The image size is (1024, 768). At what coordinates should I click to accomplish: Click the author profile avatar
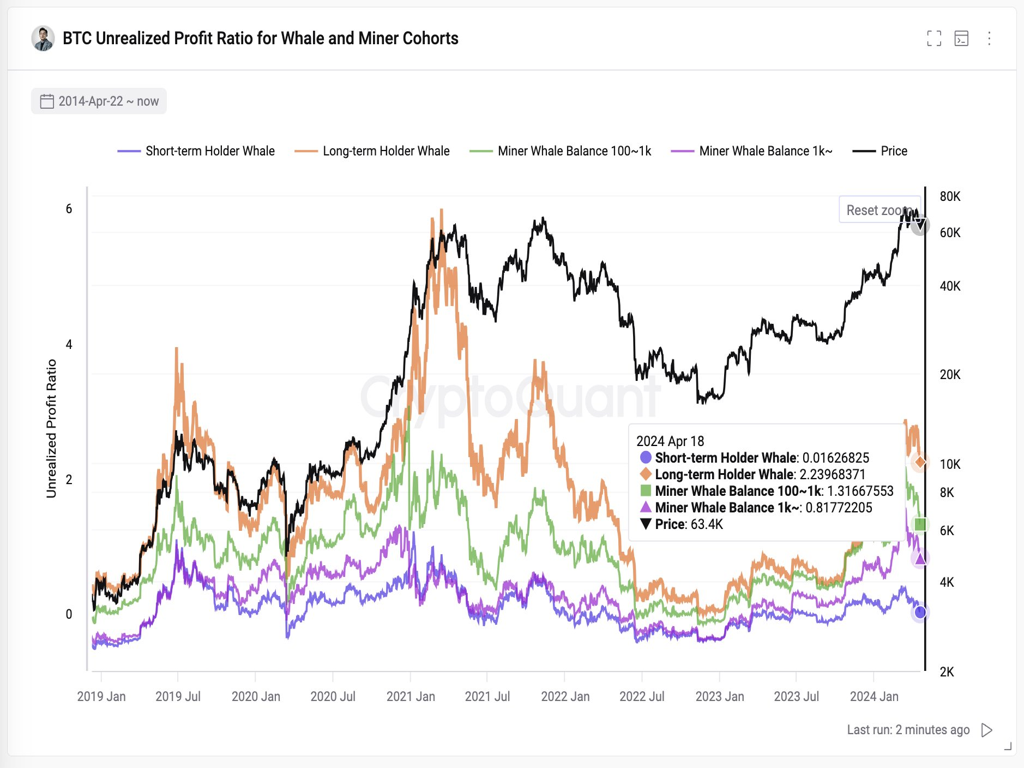pyautogui.click(x=42, y=39)
